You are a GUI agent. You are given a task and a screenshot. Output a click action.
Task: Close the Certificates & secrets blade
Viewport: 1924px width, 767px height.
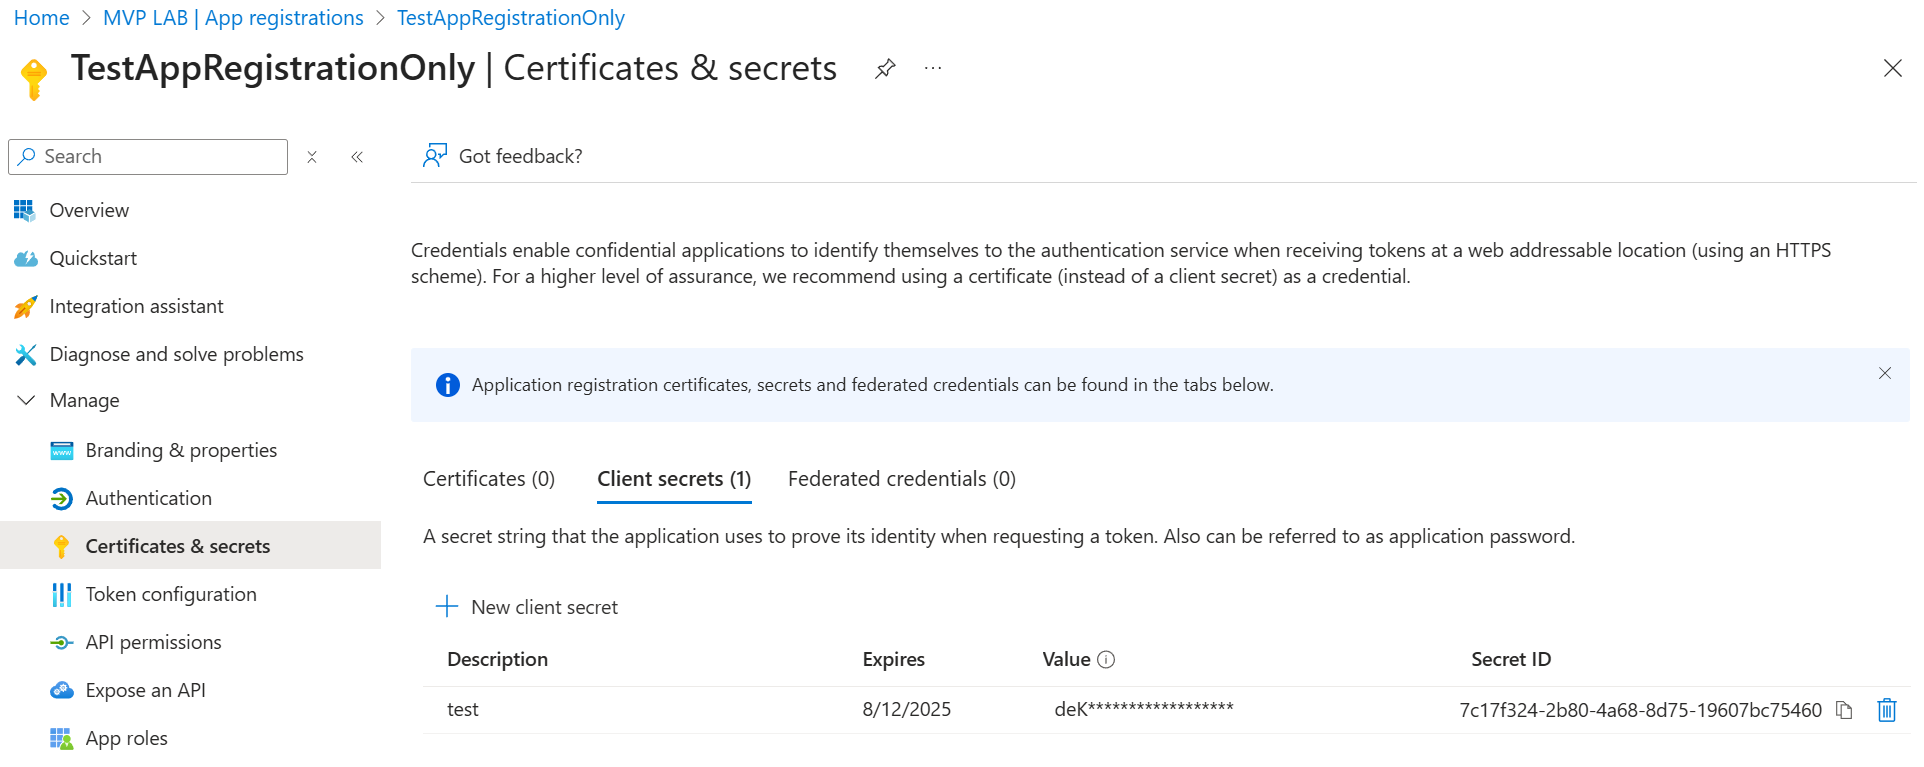(1893, 68)
